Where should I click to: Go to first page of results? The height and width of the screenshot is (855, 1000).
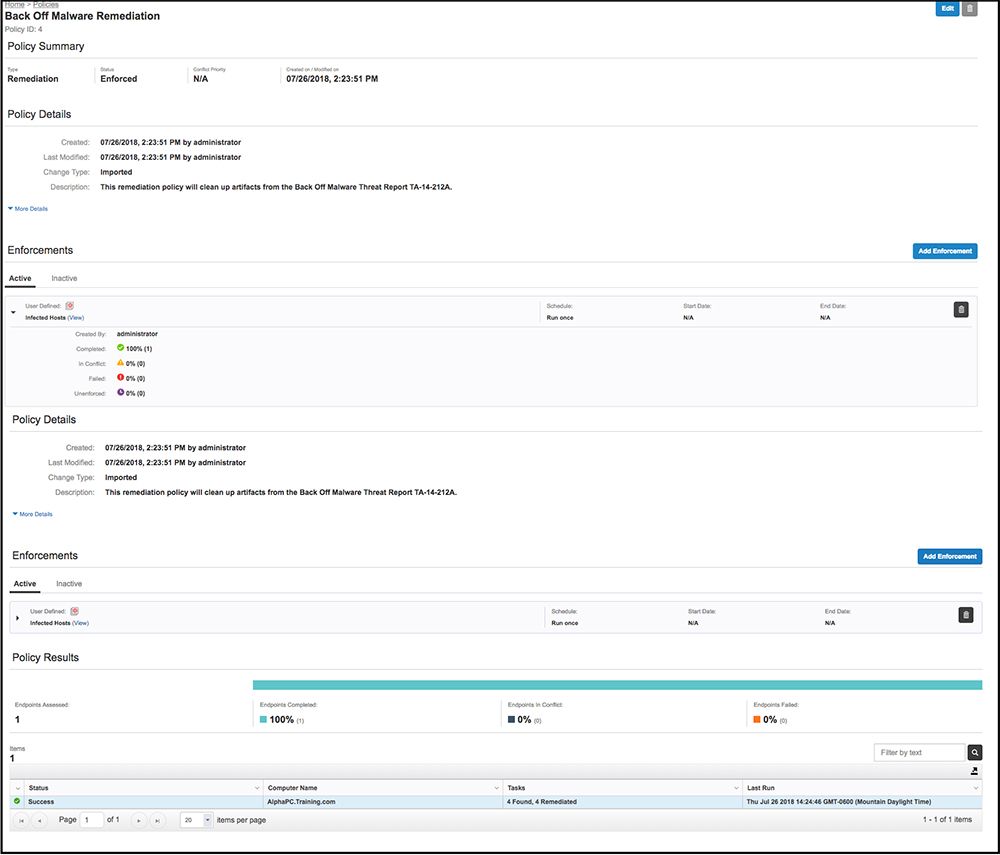pyautogui.click(x=22, y=821)
